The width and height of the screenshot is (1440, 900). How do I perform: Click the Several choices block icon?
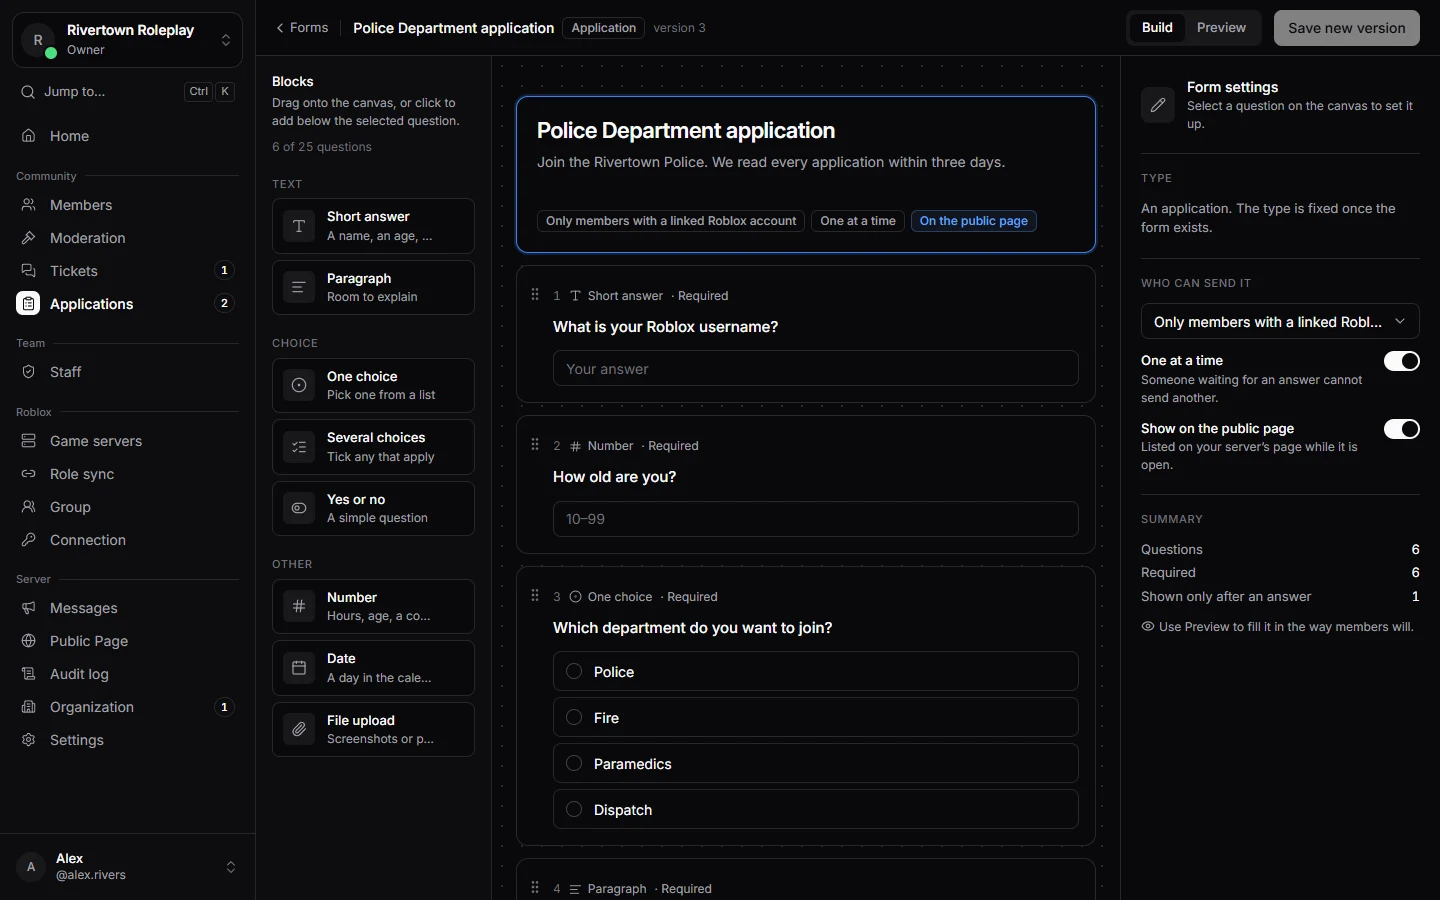click(299, 447)
